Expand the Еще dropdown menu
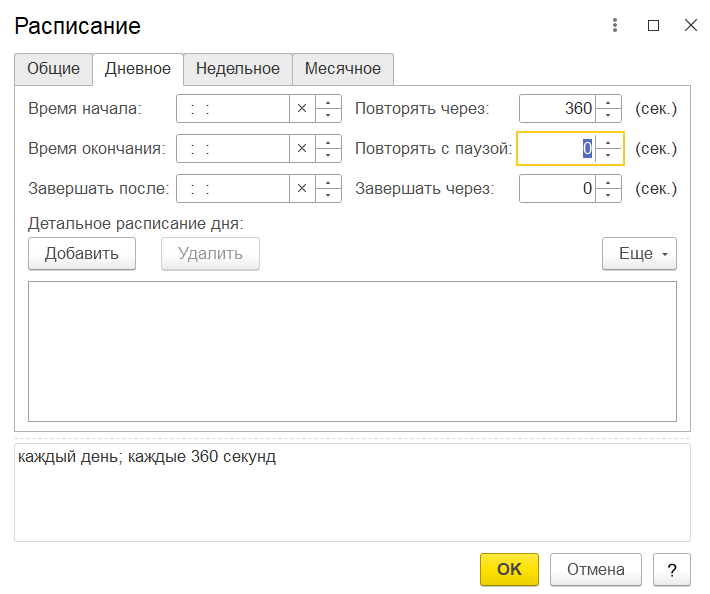The height and width of the screenshot is (594, 710). click(639, 254)
